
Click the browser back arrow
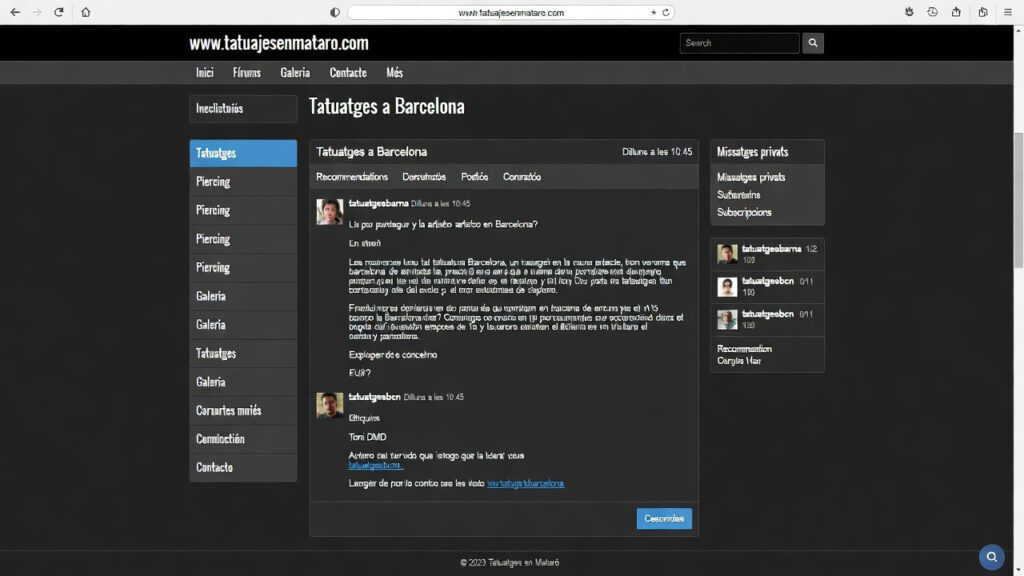14,12
